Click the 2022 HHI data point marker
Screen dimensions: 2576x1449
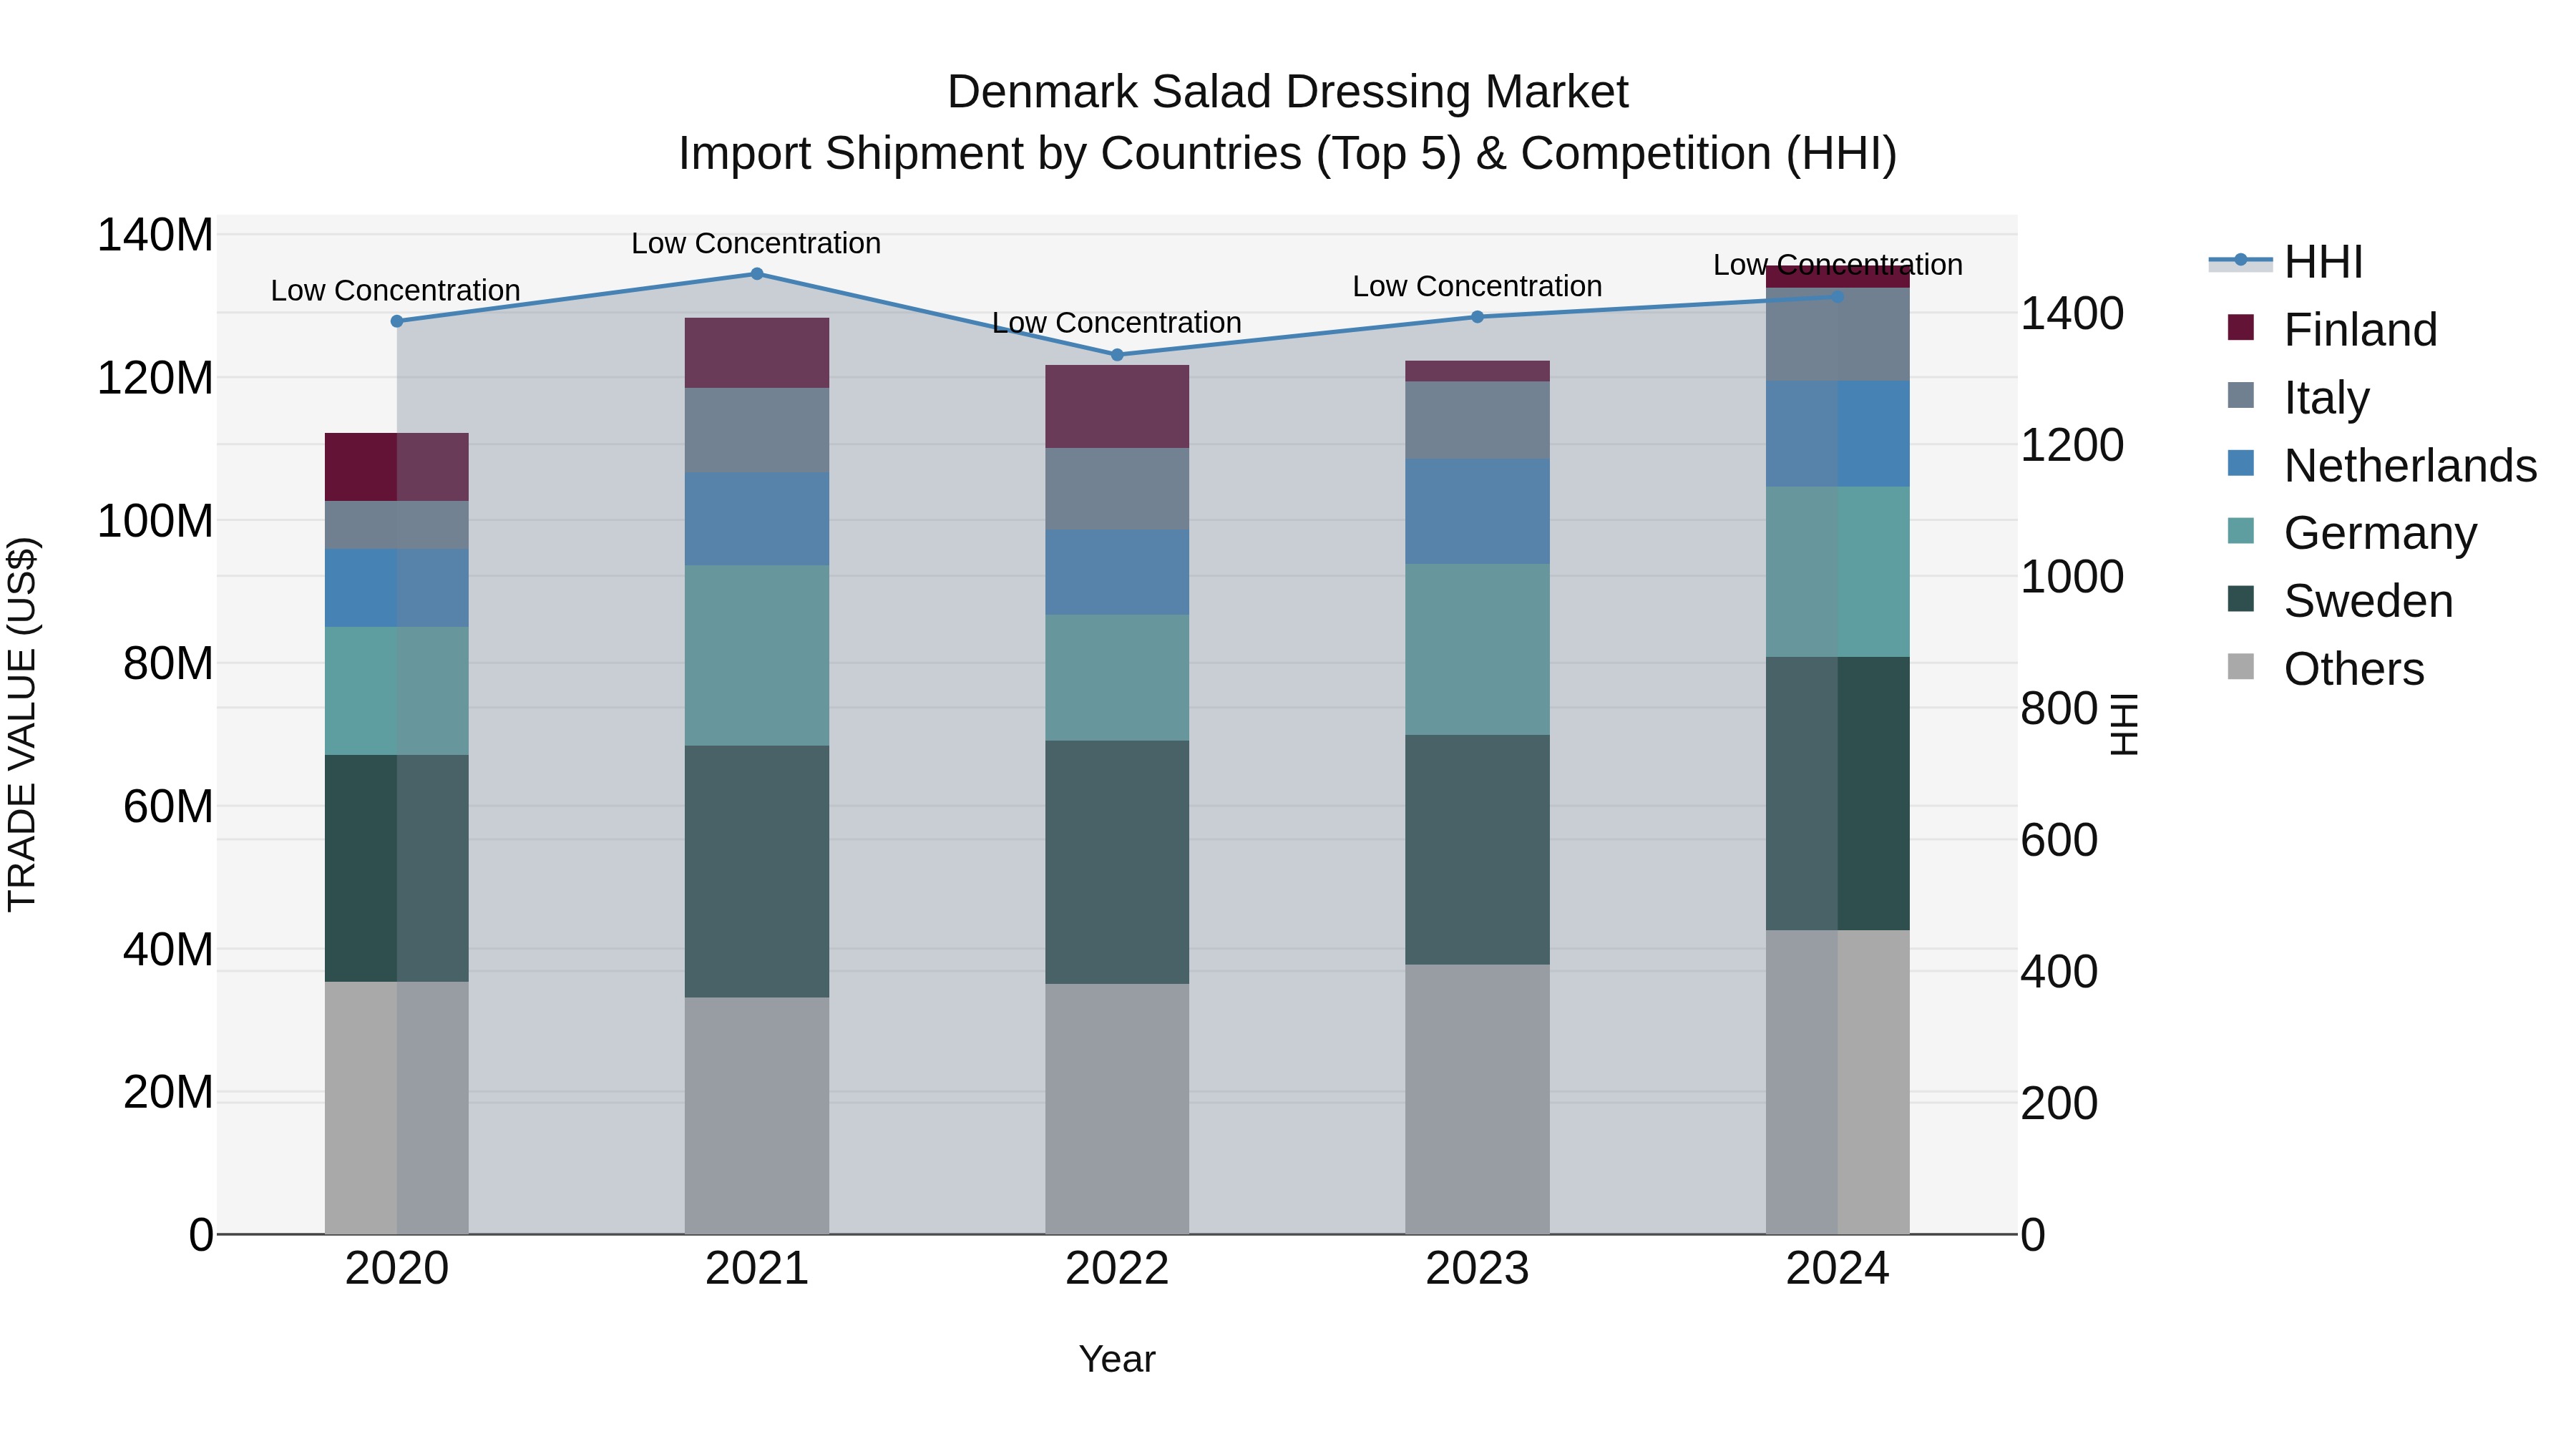(x=1117, y=355)
